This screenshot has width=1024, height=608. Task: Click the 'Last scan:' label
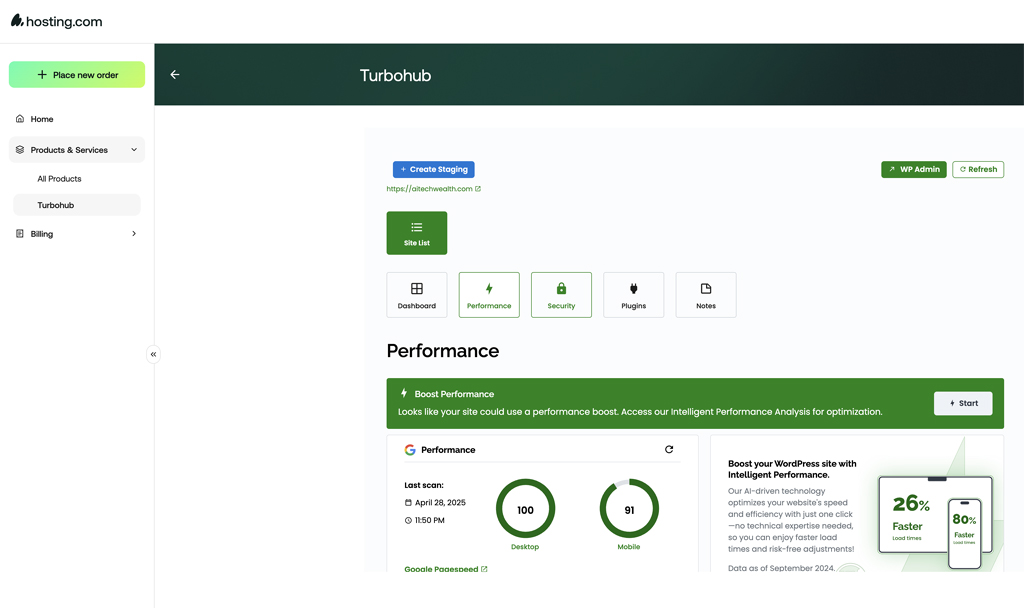[424, 485]
